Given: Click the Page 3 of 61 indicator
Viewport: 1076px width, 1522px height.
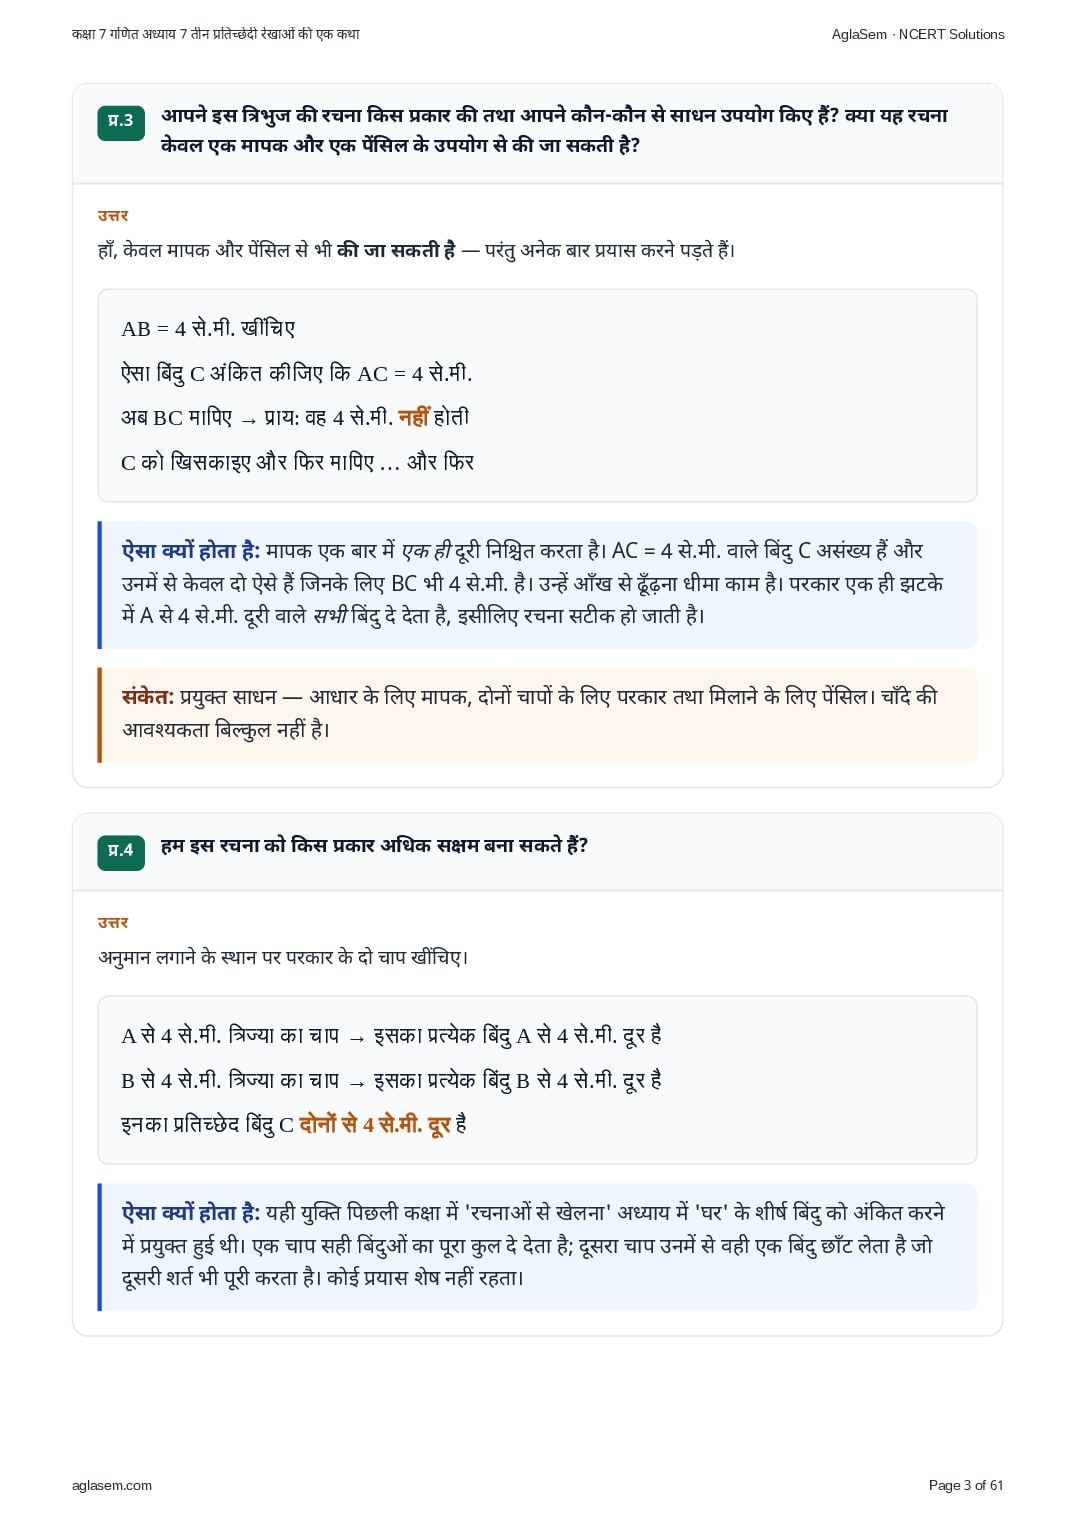Looking at the screenshot, I should [966, 1485].
